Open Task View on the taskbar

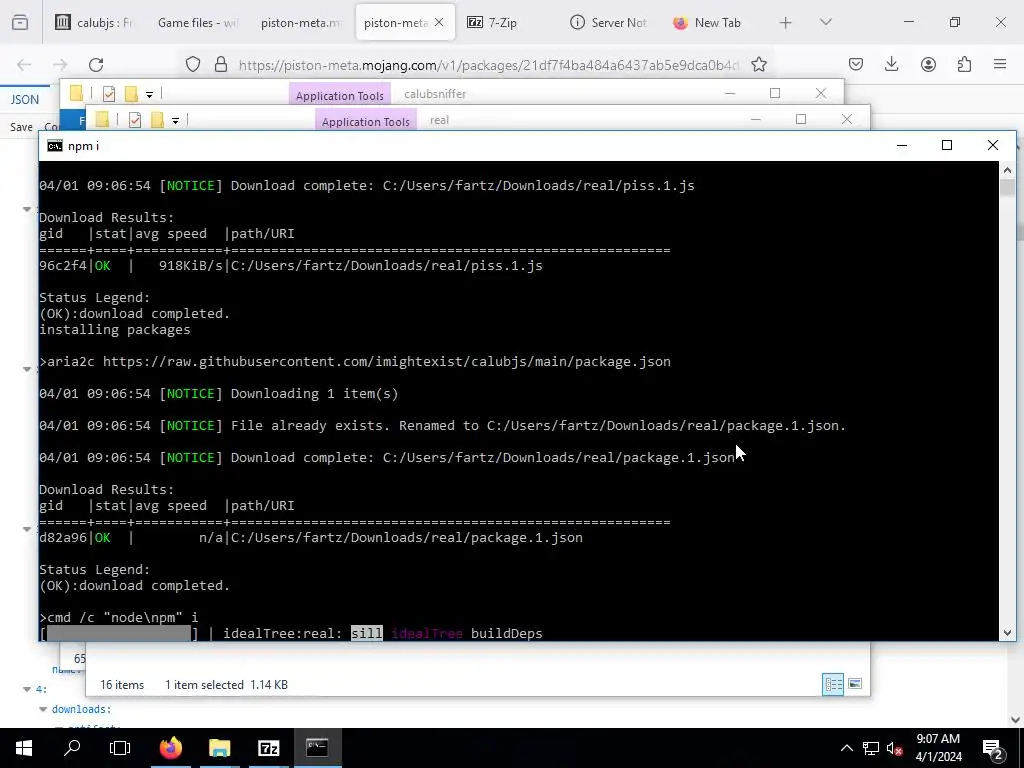tap(120, 748)
